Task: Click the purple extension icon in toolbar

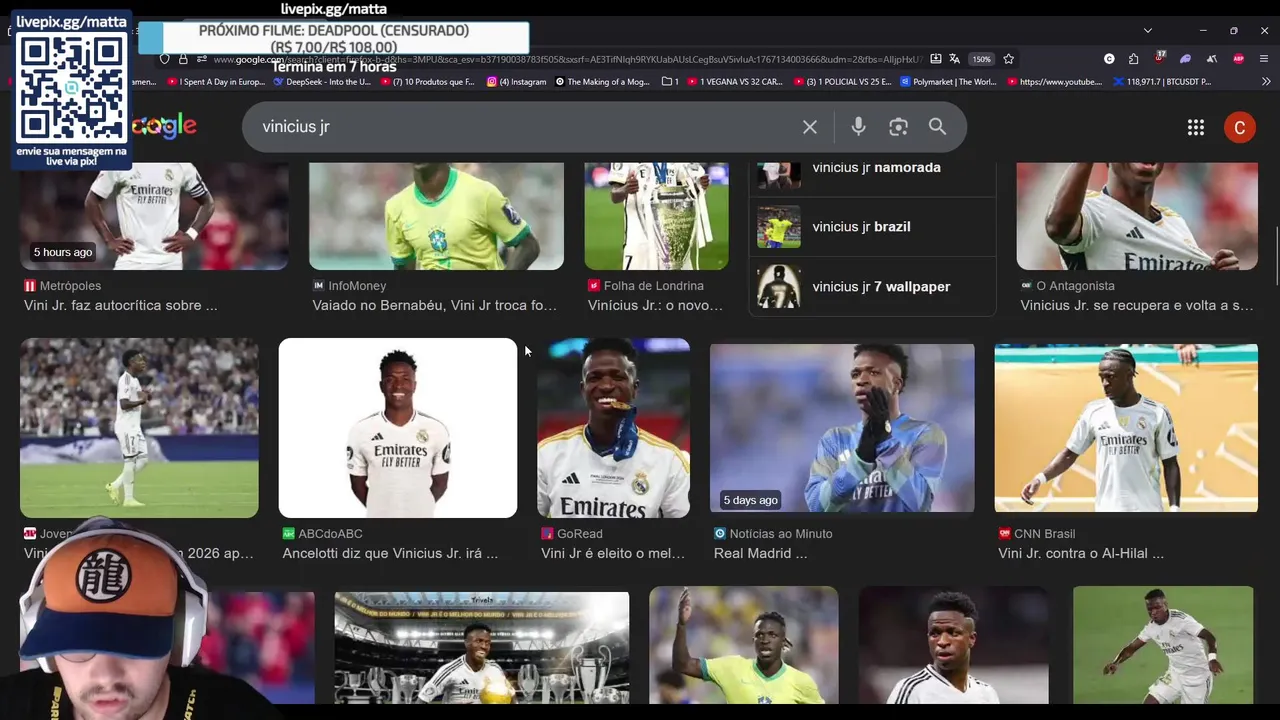Action: pos(1185,59)
